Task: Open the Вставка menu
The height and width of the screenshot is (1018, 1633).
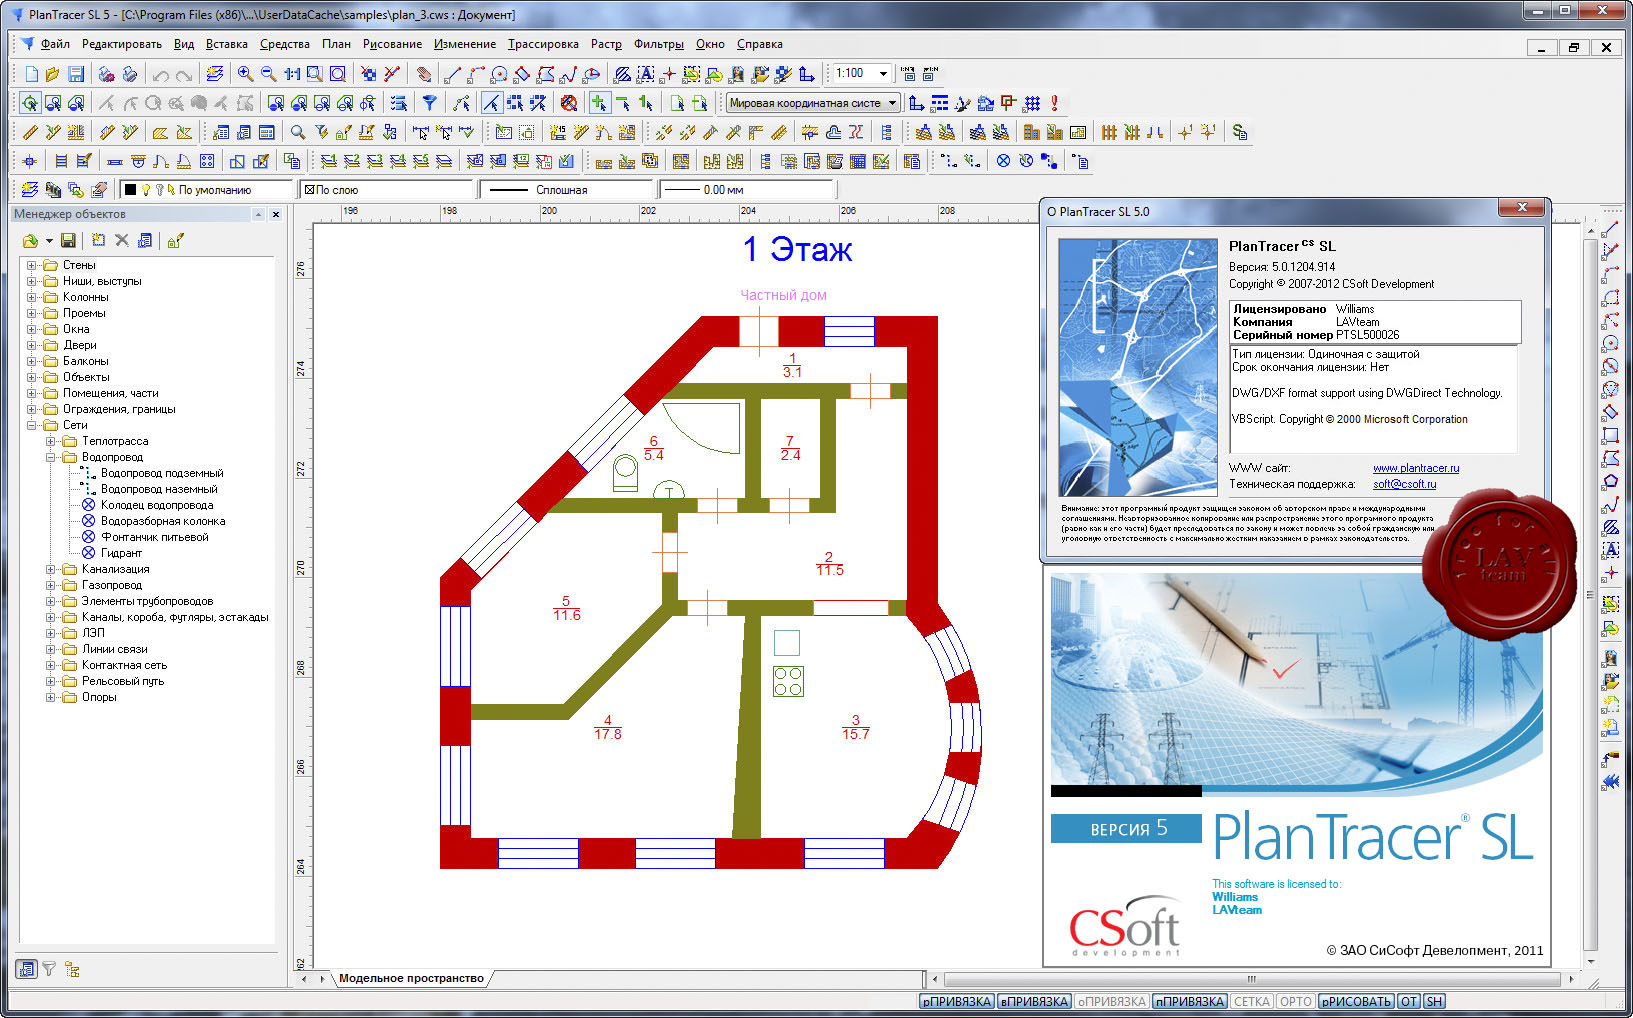Action: [227, 44]
